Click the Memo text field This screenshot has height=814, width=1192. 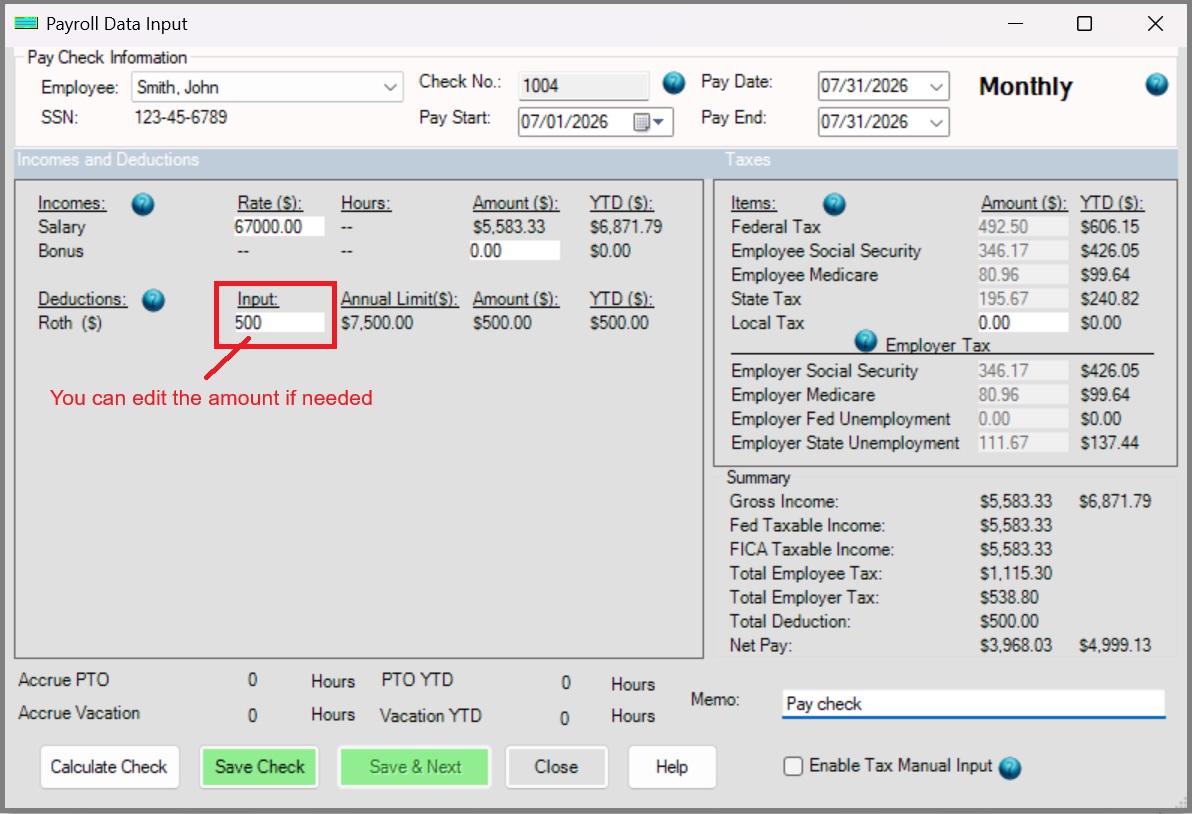point(974,704)
